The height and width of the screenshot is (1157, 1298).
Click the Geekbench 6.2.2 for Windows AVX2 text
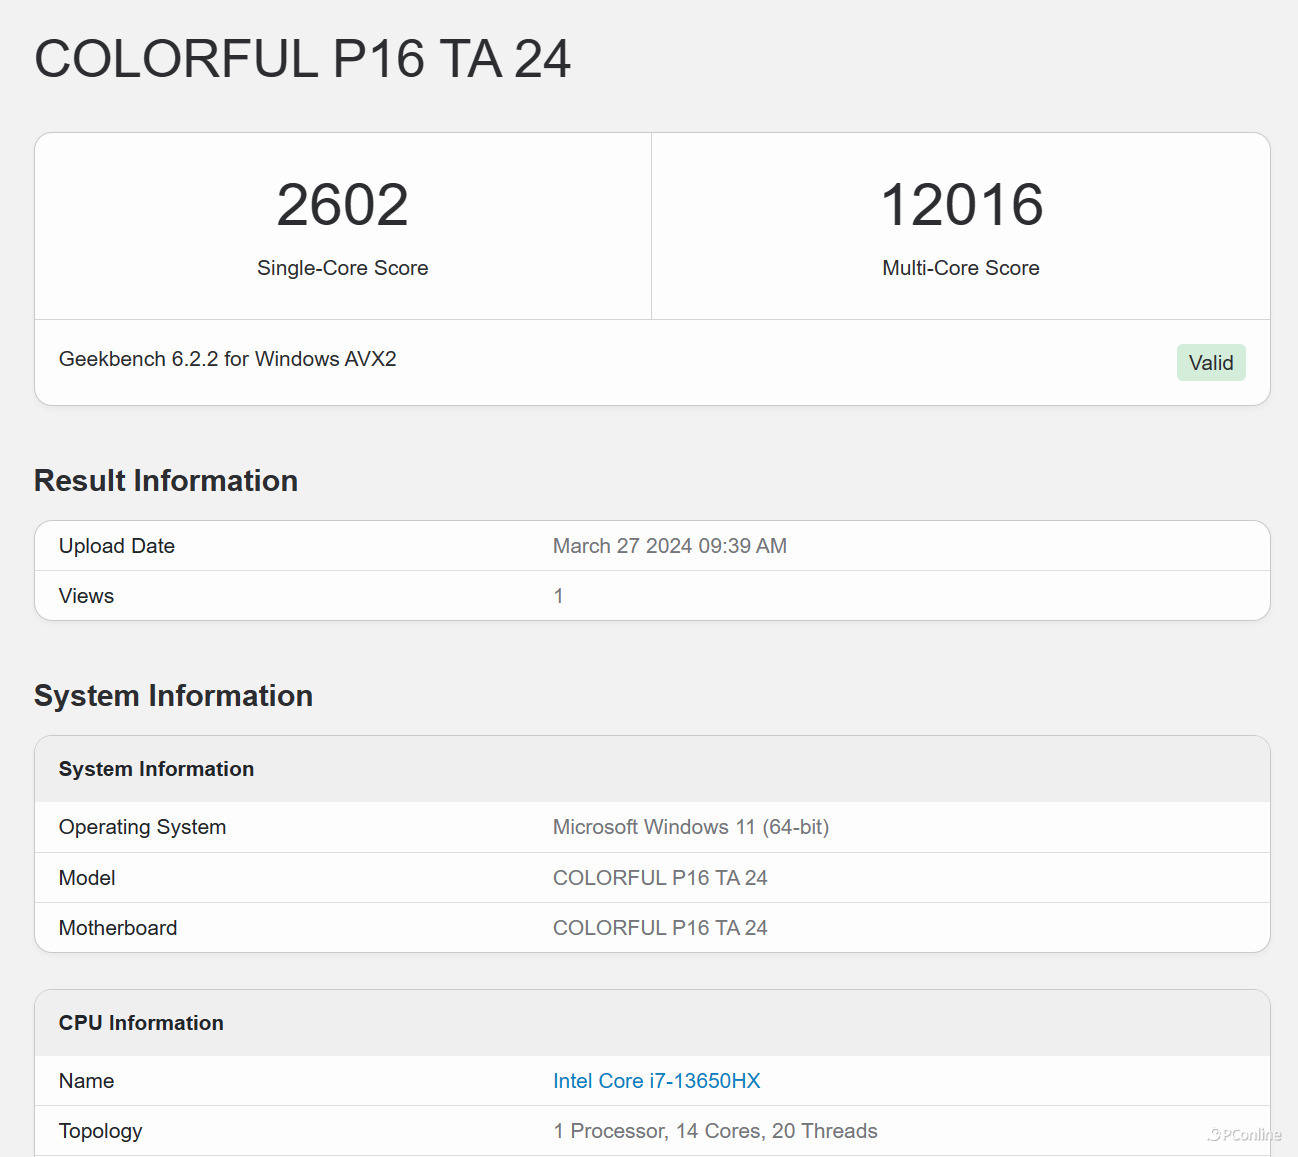(x=227, y=359)
